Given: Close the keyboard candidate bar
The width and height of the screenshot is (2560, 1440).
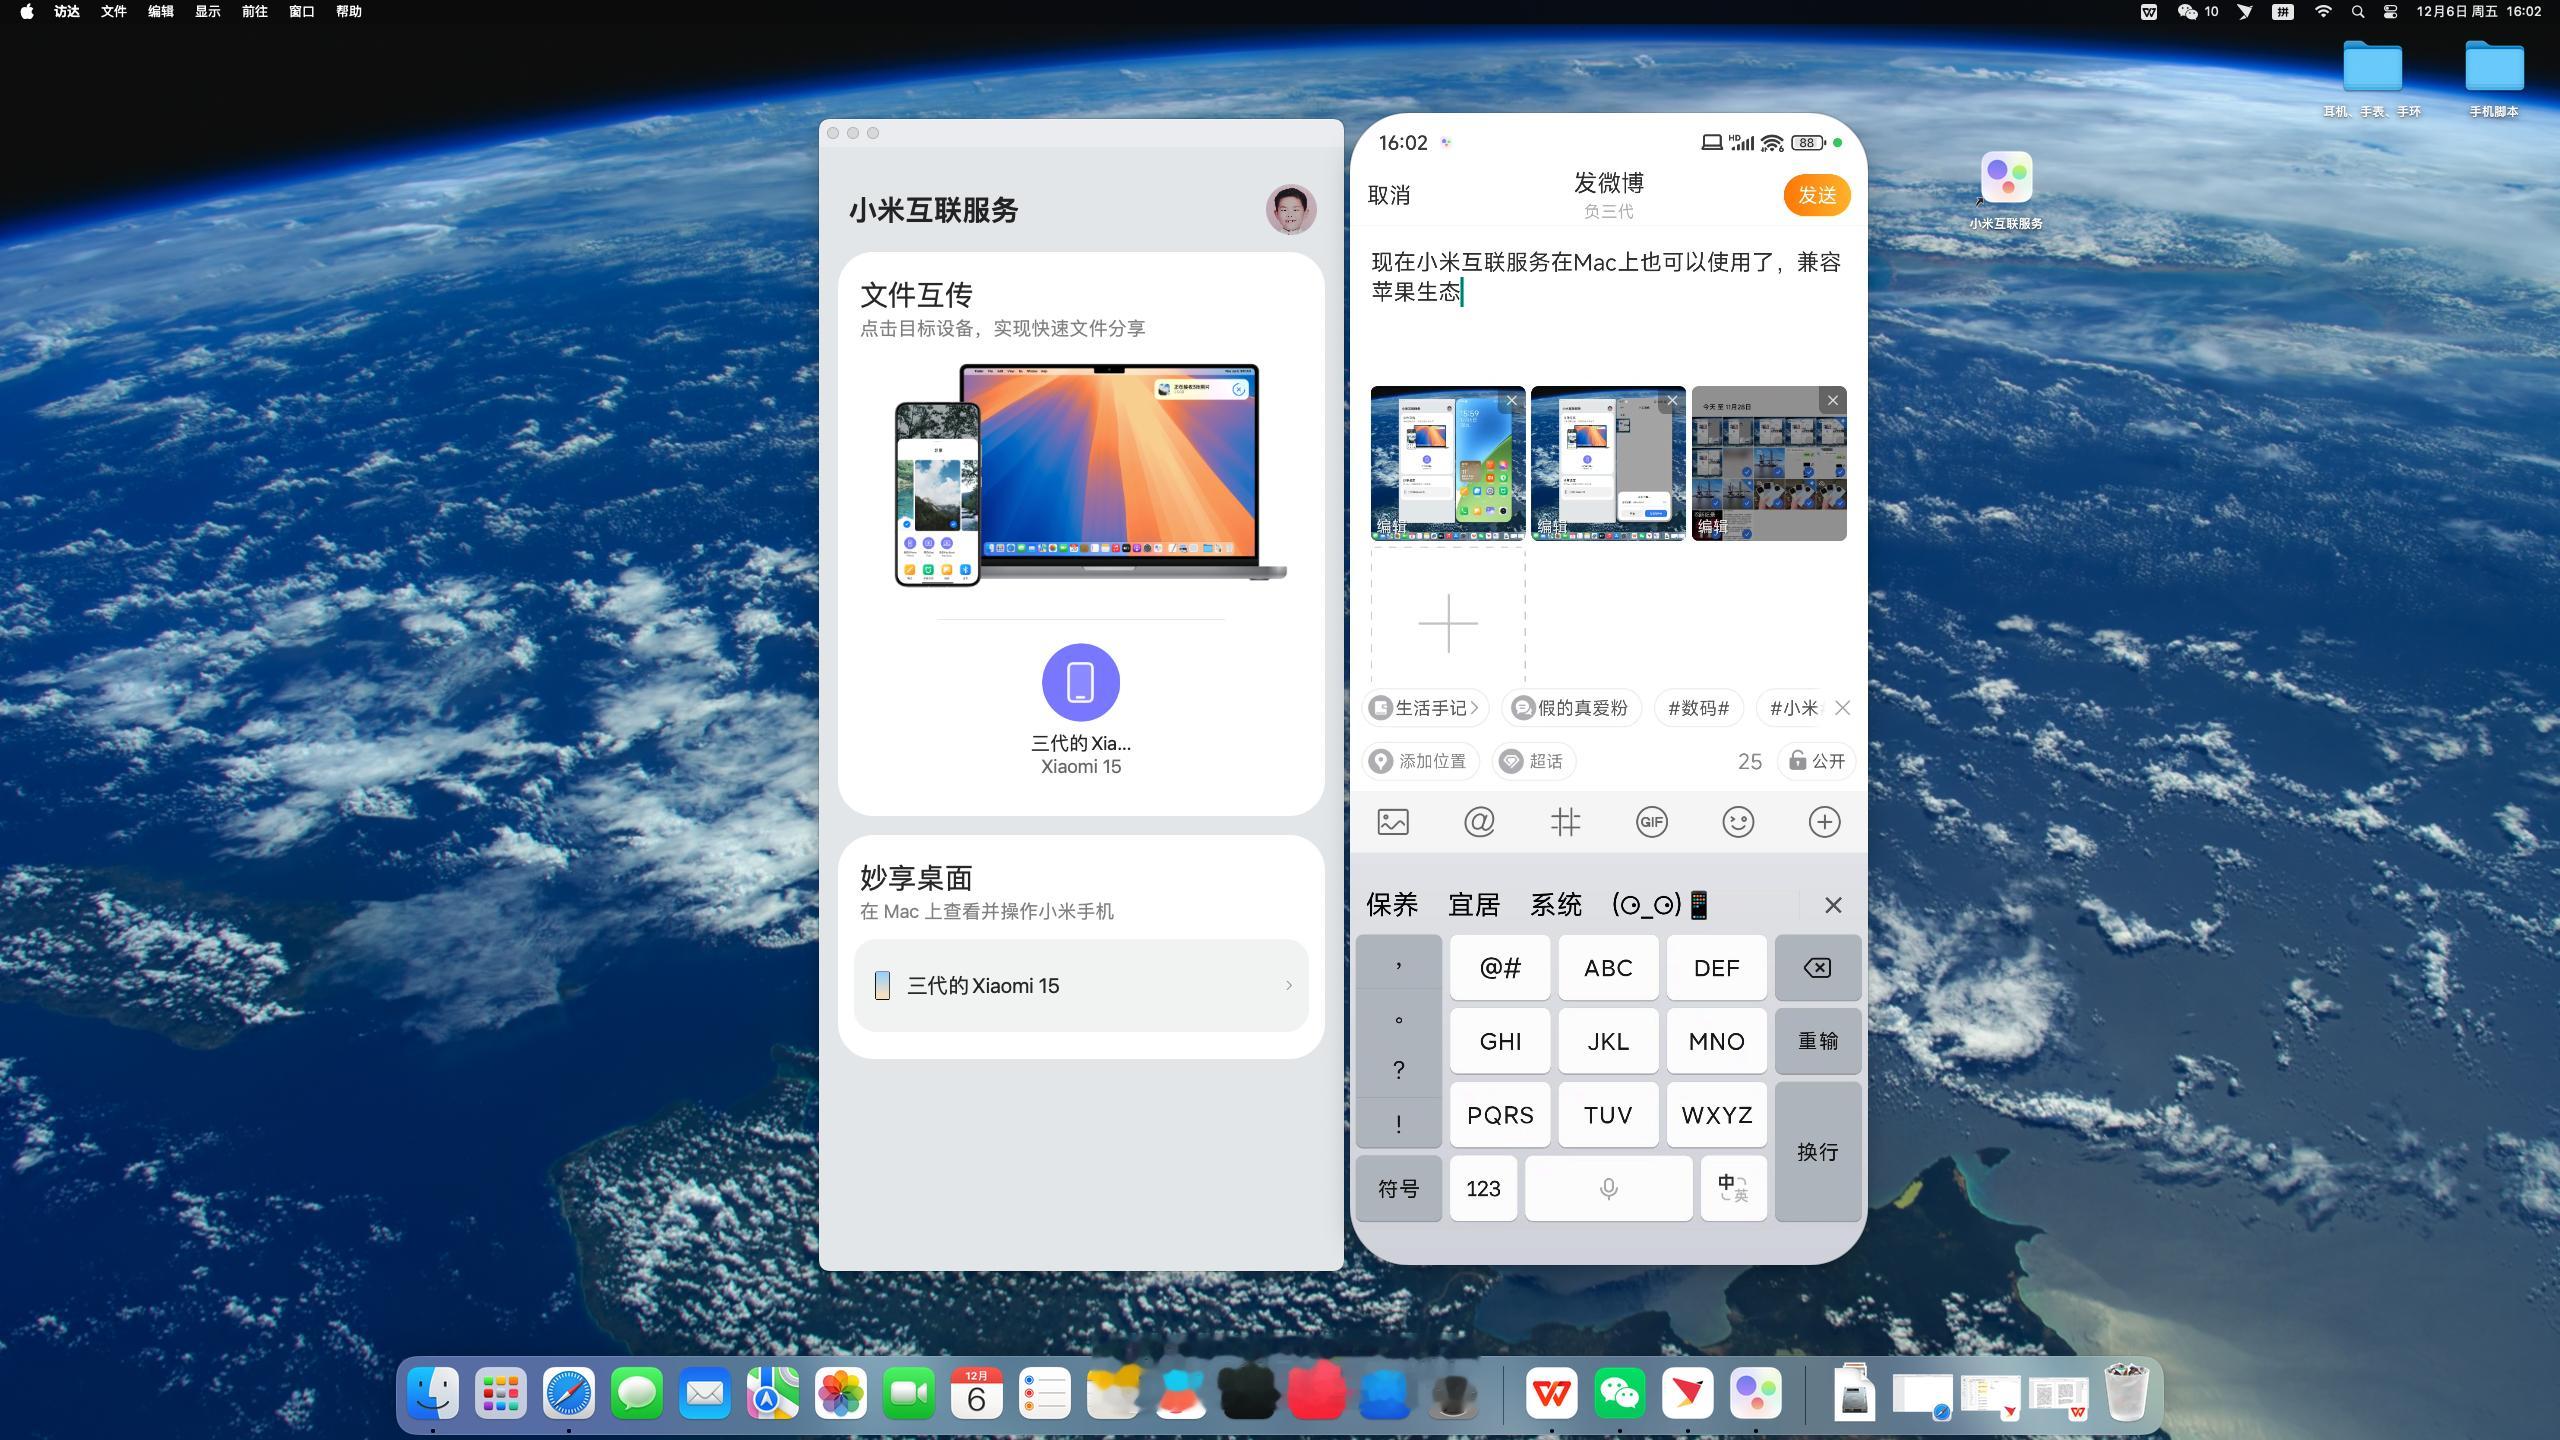Looking at the screenshot, I should pos(1832,905).
